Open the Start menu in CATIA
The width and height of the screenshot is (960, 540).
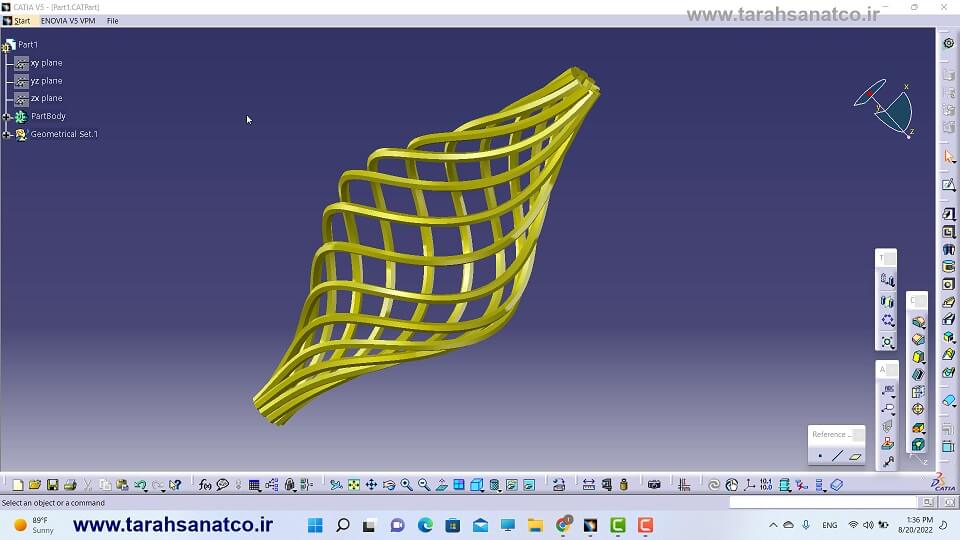[x=21, y=21]
